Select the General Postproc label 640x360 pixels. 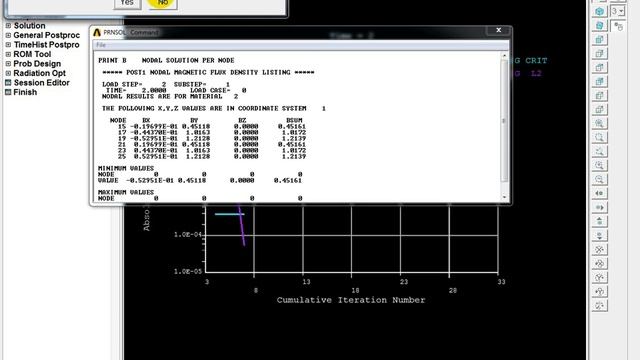pos(47,35)
